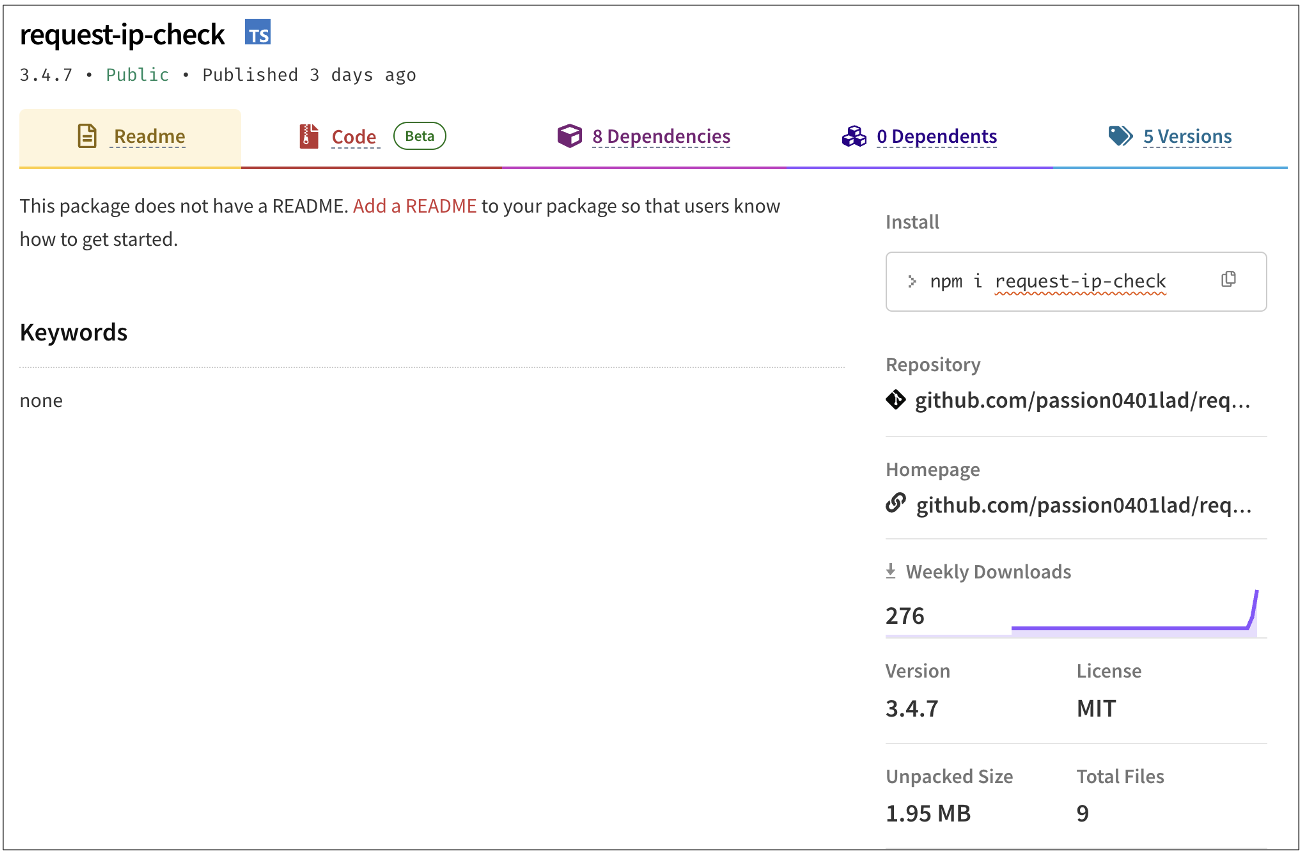Click the Dependents cubes icon
1306x856 pixels.
pyautogui.click(x=853, y=137)
